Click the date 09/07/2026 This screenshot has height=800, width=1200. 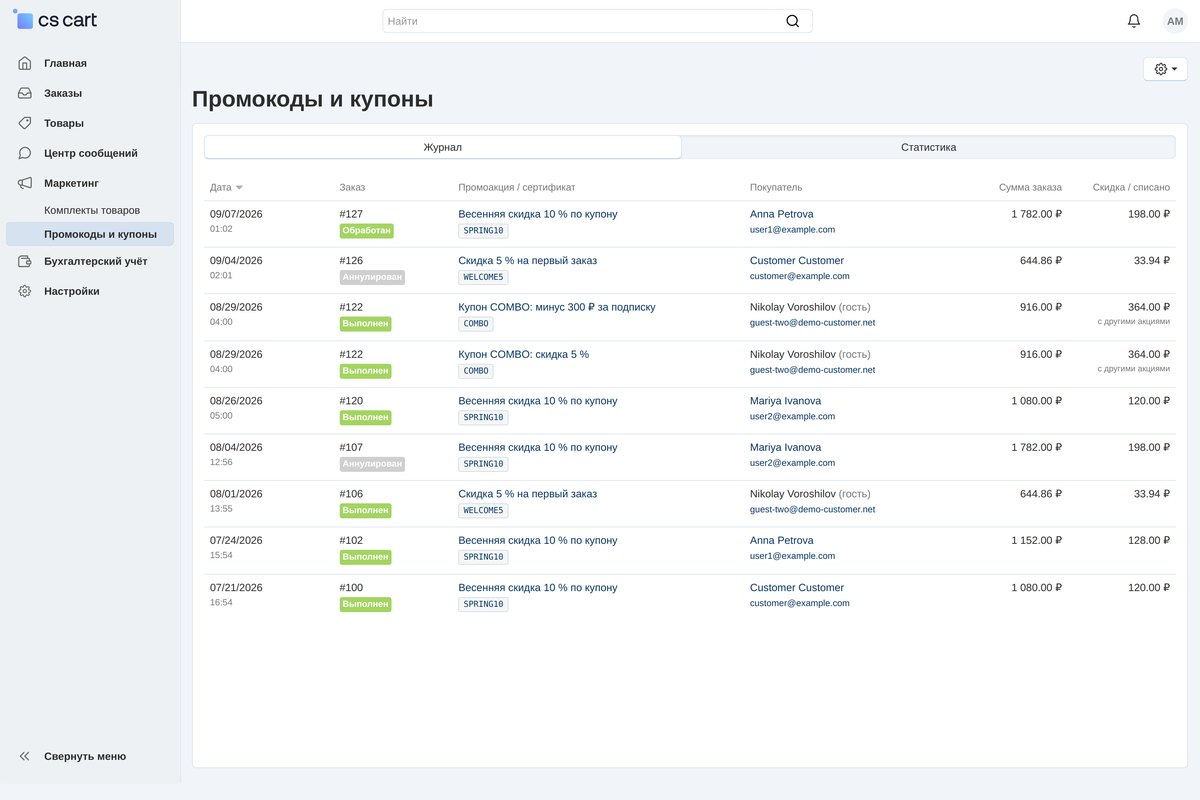coord(236,214)
